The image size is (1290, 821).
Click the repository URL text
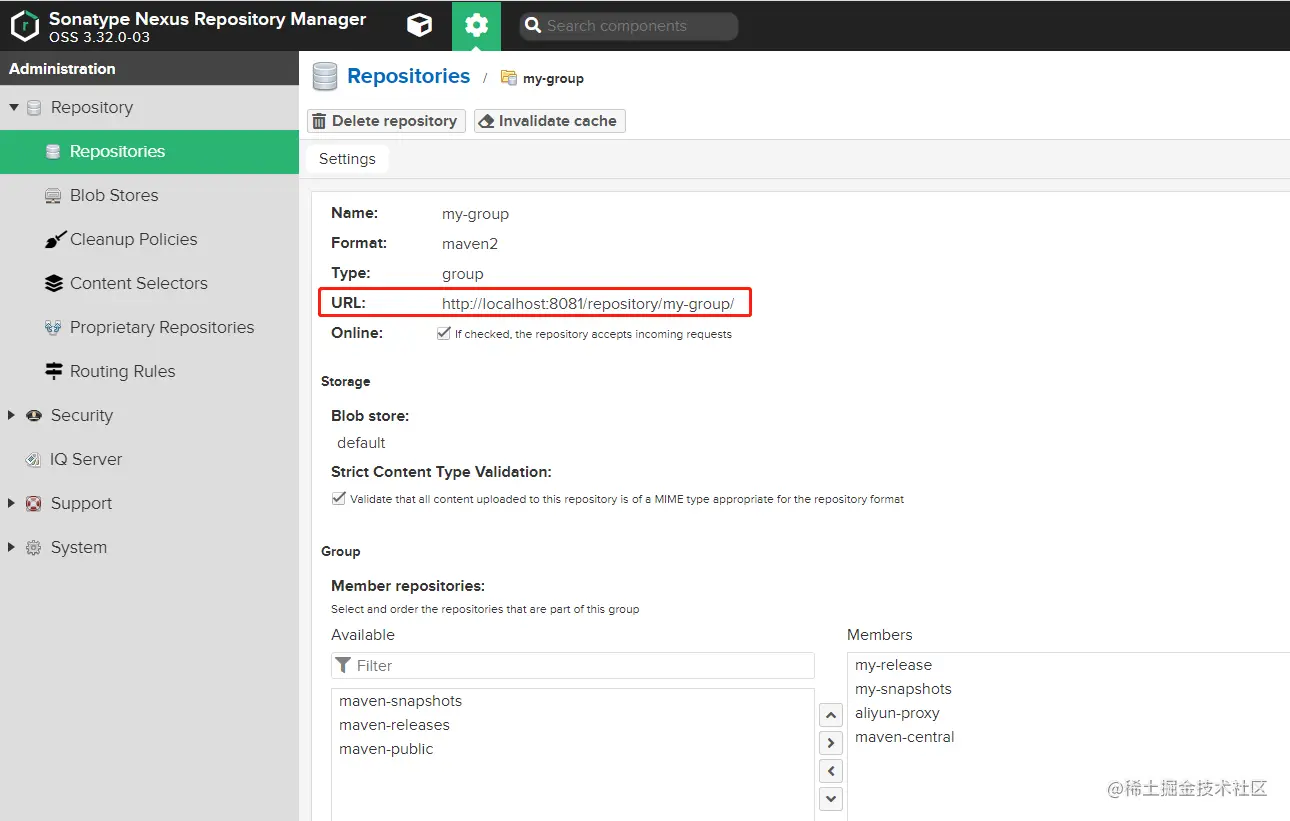pos(588,303)
